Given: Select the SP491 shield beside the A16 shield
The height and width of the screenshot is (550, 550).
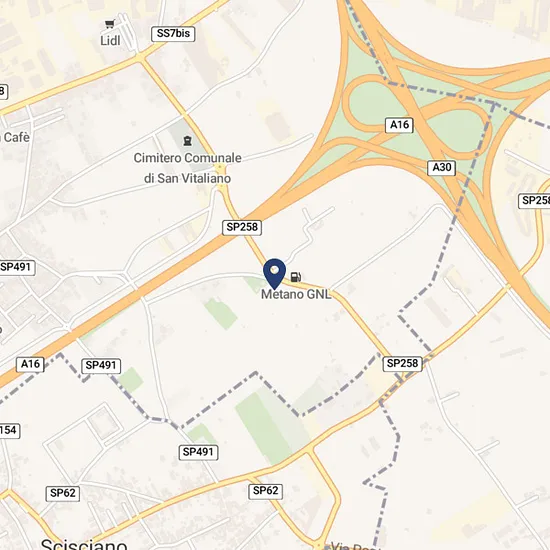Looking at the screenshot, I should point(101,366).
